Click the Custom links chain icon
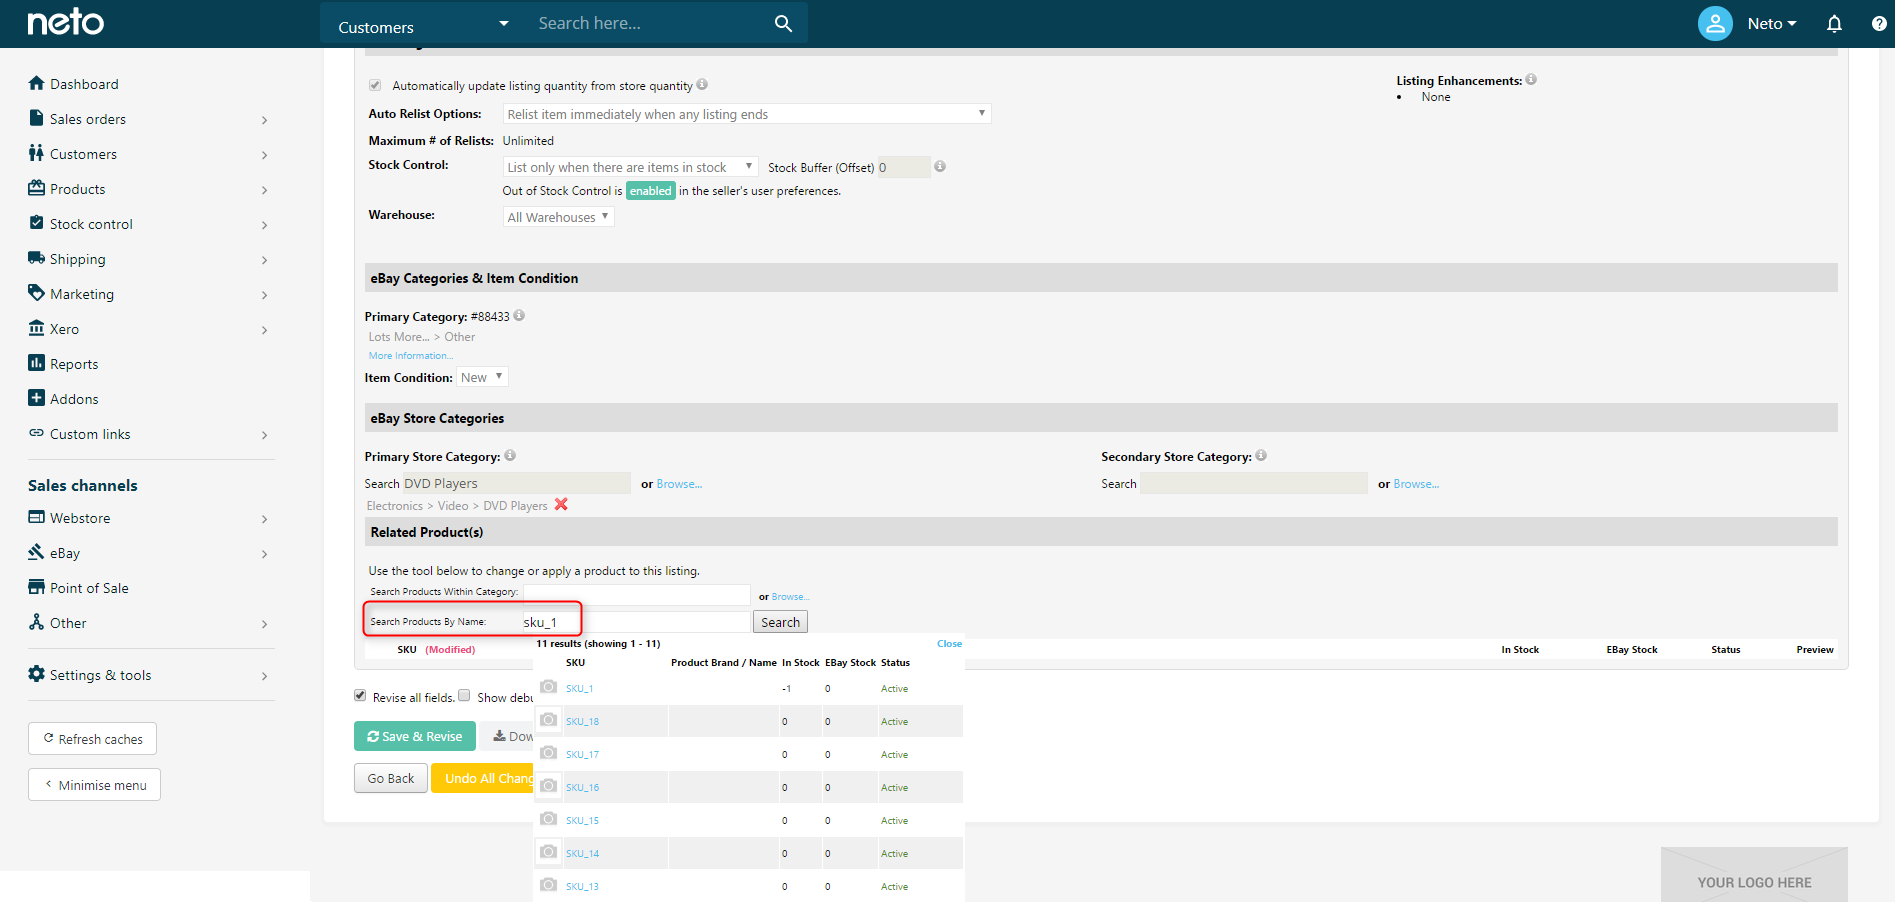The width and height of the screenshot is (1895, 902). tap(37, 433)
